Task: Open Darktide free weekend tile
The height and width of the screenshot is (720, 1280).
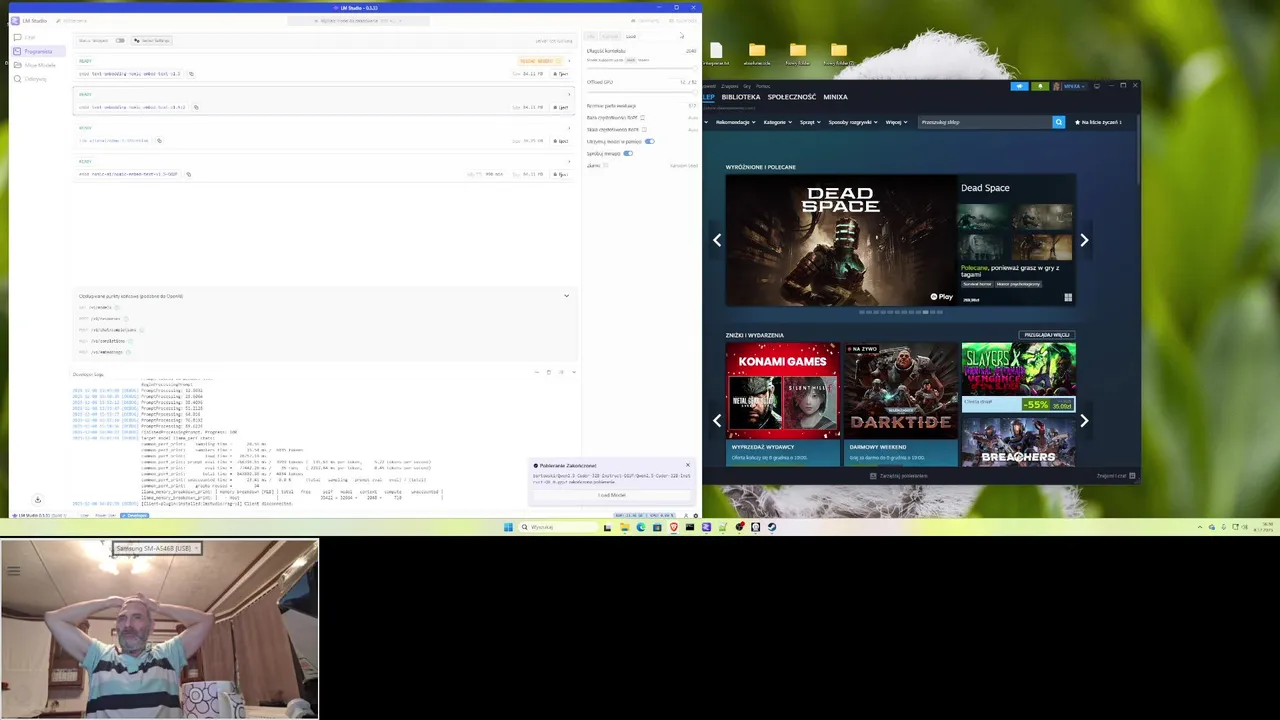Action: [x=900, y=404]
